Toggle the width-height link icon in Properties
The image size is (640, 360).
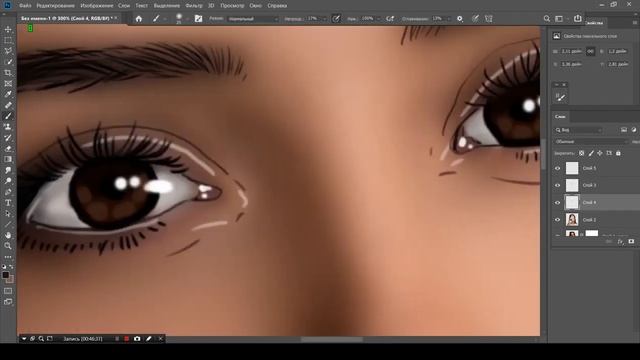(x=590, y=51)
